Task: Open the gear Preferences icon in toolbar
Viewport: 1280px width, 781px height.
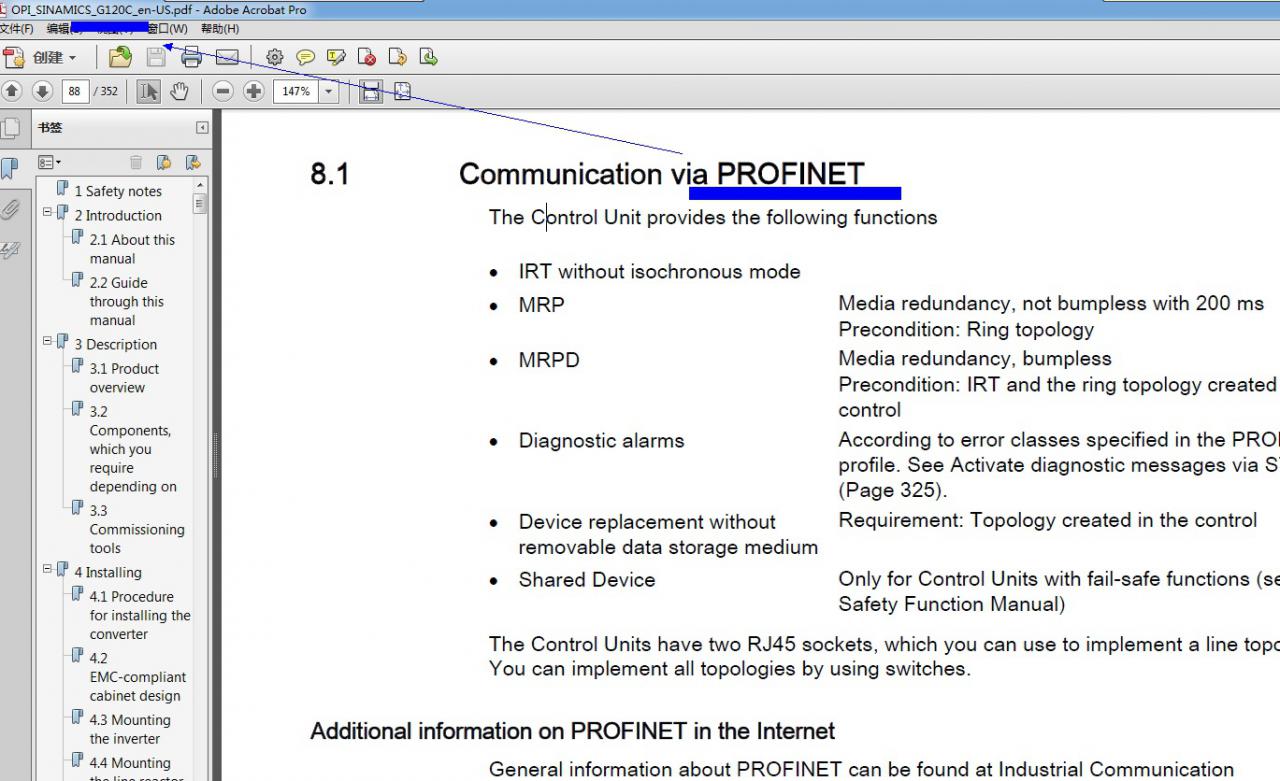Action: pyautogui.click(x=275, y=57)
